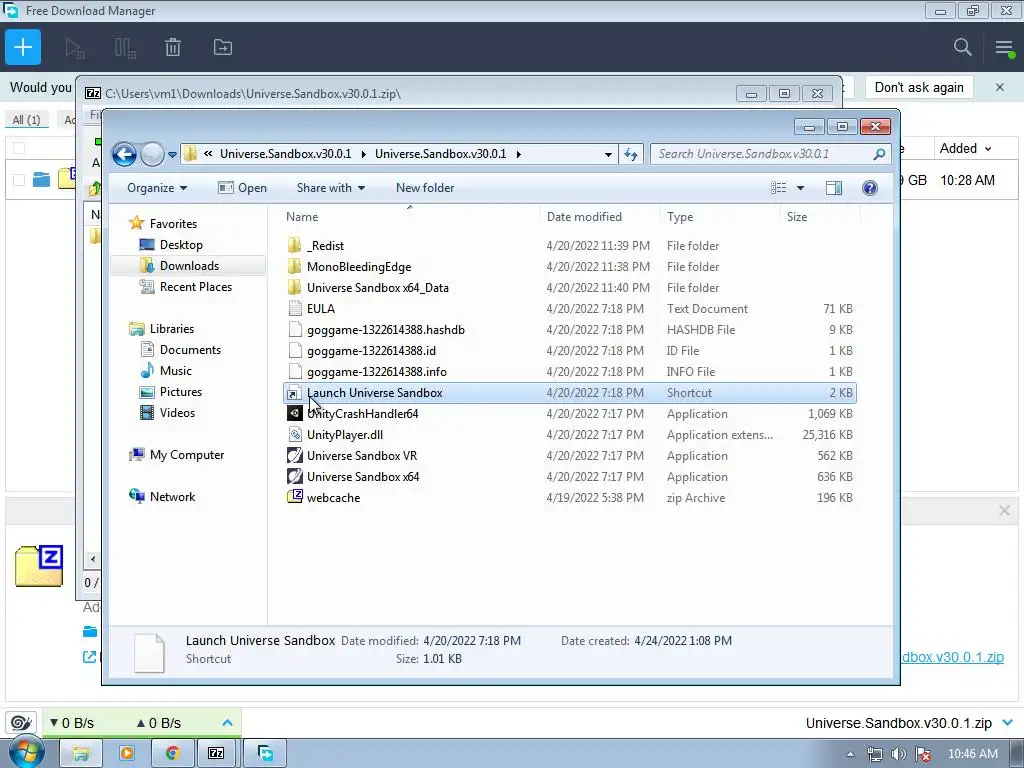Click the trash delete icon in FDM toolbar
Viewport: 1024px width, 768px height.
(x=173, y=48)
